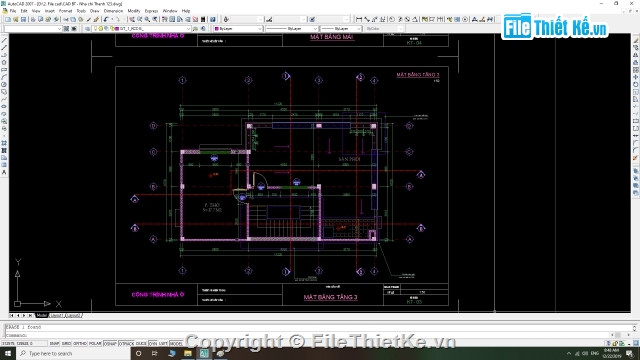Toggle POLAR tracking in status bar

tap(95, 344)
